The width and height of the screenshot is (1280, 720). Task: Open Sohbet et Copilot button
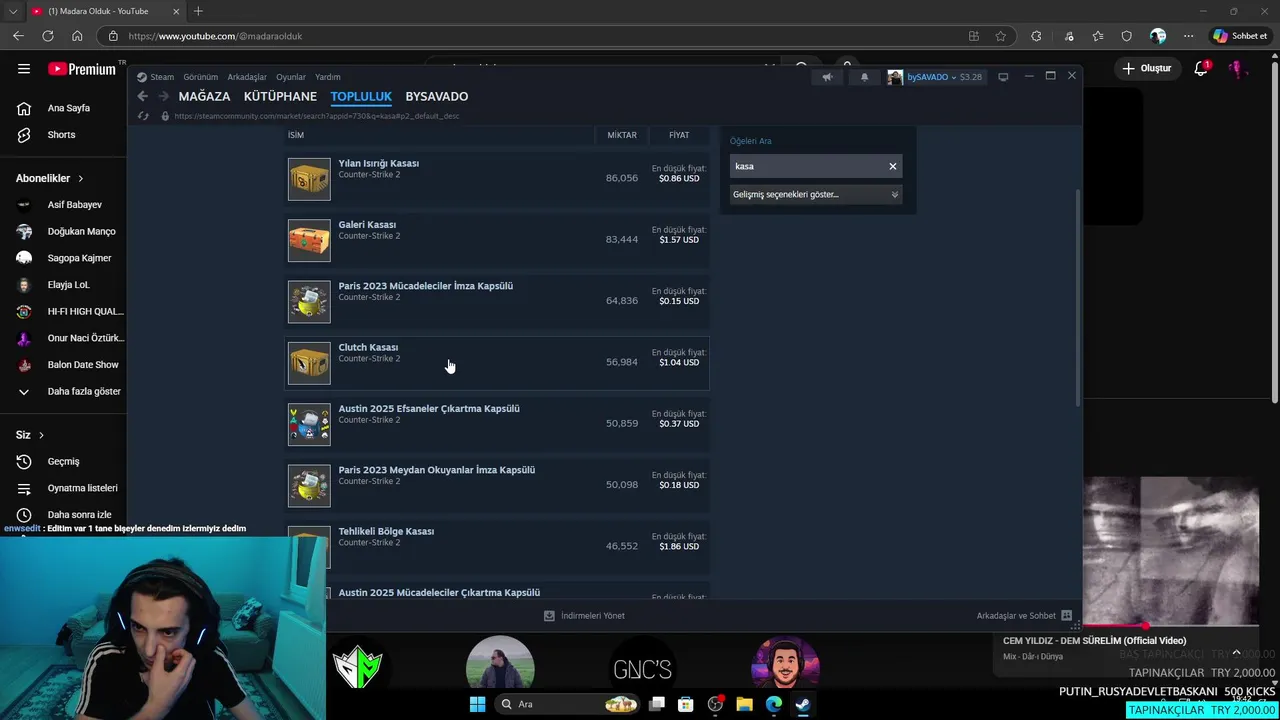1240,36
